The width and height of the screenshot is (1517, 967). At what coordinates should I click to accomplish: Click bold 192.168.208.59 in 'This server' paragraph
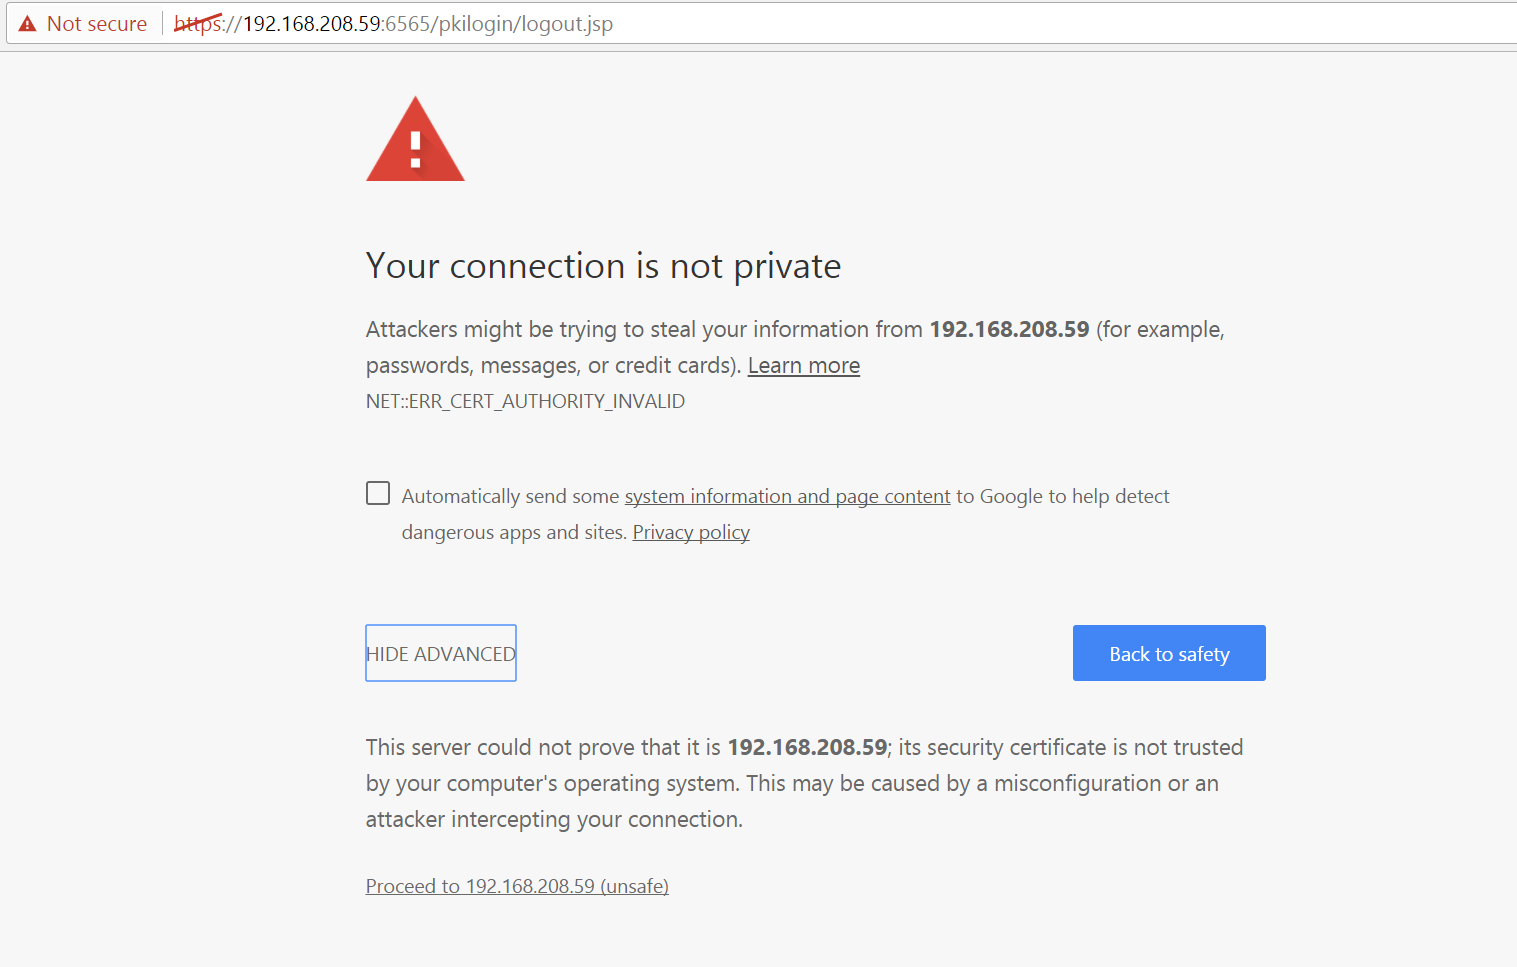tap(806, 748)
